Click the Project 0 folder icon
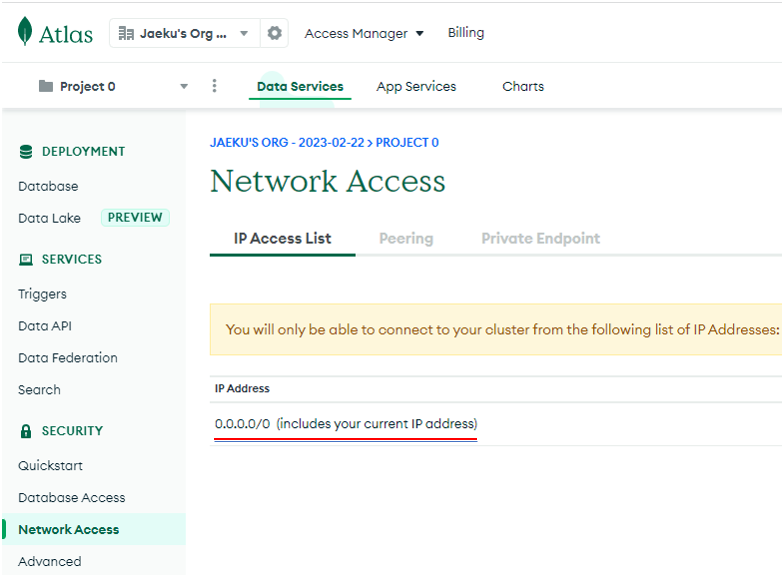Image resolution: width=783 pixels, height=575 pixels. pos(46,86)
